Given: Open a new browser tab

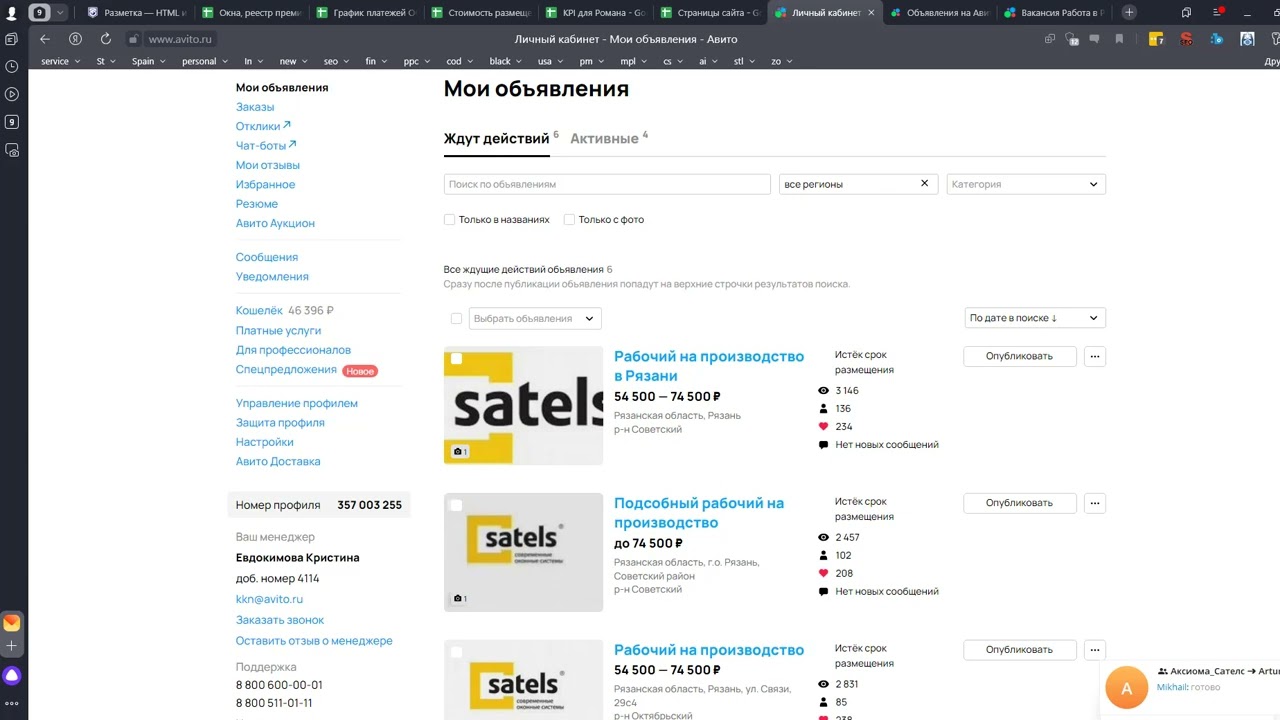Looking at the screenshot, I should [1129, 12].
